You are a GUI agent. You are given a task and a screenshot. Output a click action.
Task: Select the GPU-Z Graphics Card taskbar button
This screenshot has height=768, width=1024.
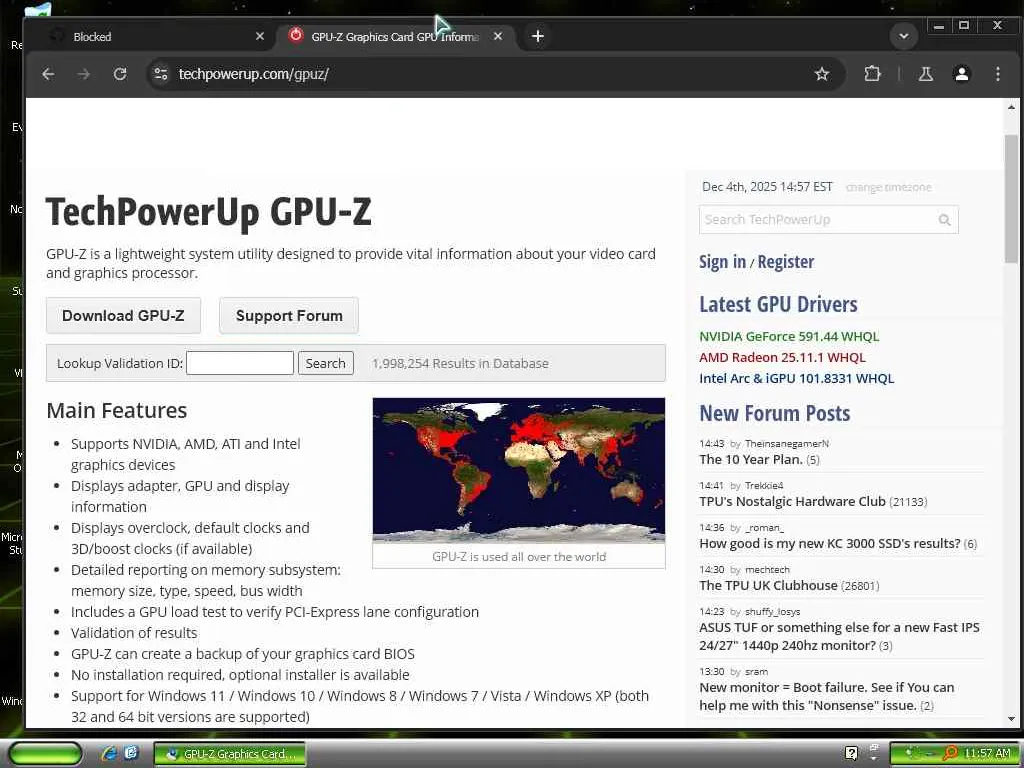pyautogui.click(x=229, y=754)
